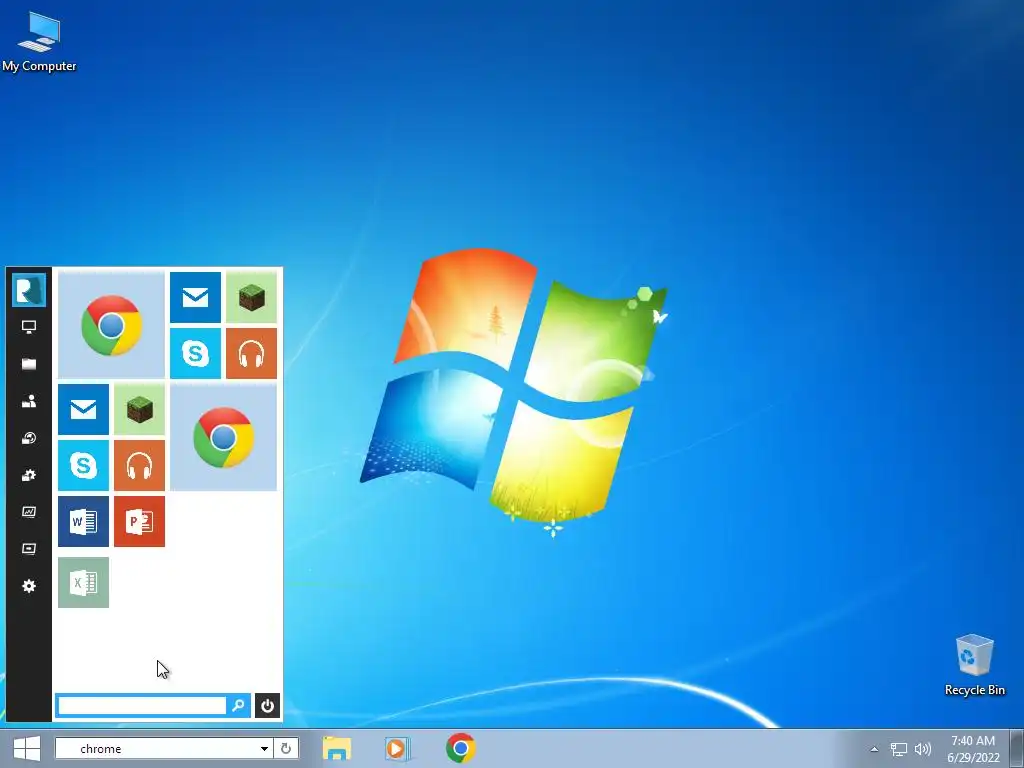Open the headphones tile in the upper group
Image resolution: width=1024 pixels, height=768 pixels.
(251, 353)
